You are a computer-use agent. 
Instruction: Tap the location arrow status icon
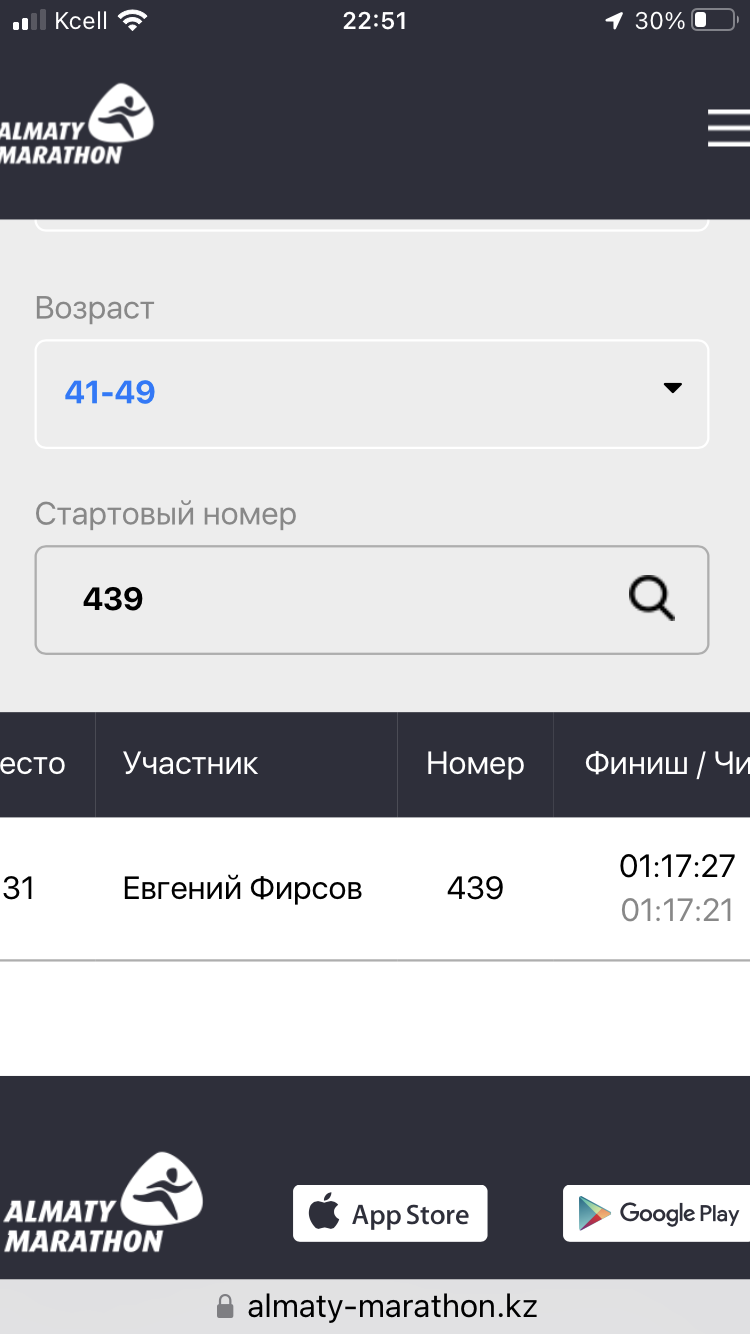614,21
